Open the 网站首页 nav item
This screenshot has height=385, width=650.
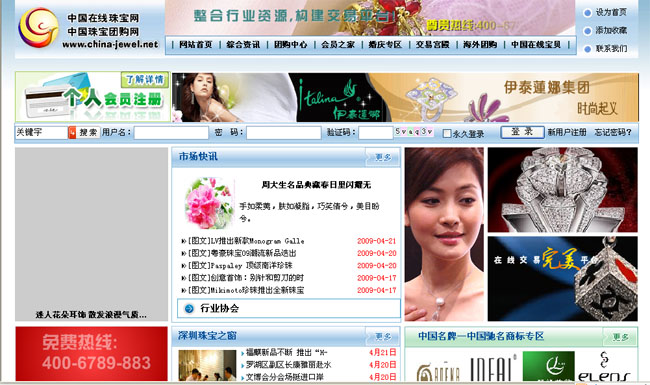point(196,45)
